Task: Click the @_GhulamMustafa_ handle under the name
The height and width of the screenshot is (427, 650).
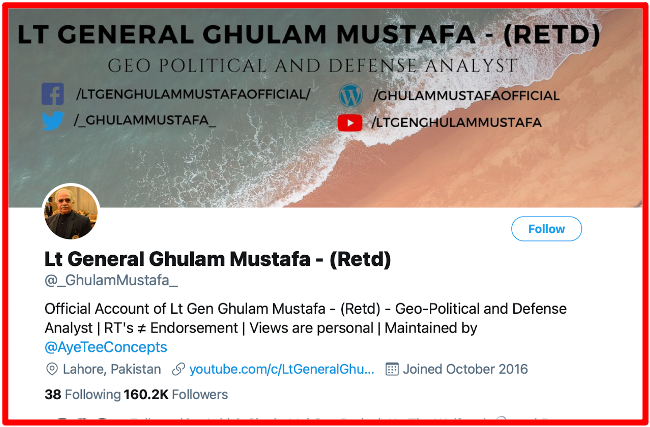Action: tap(111, 280)
